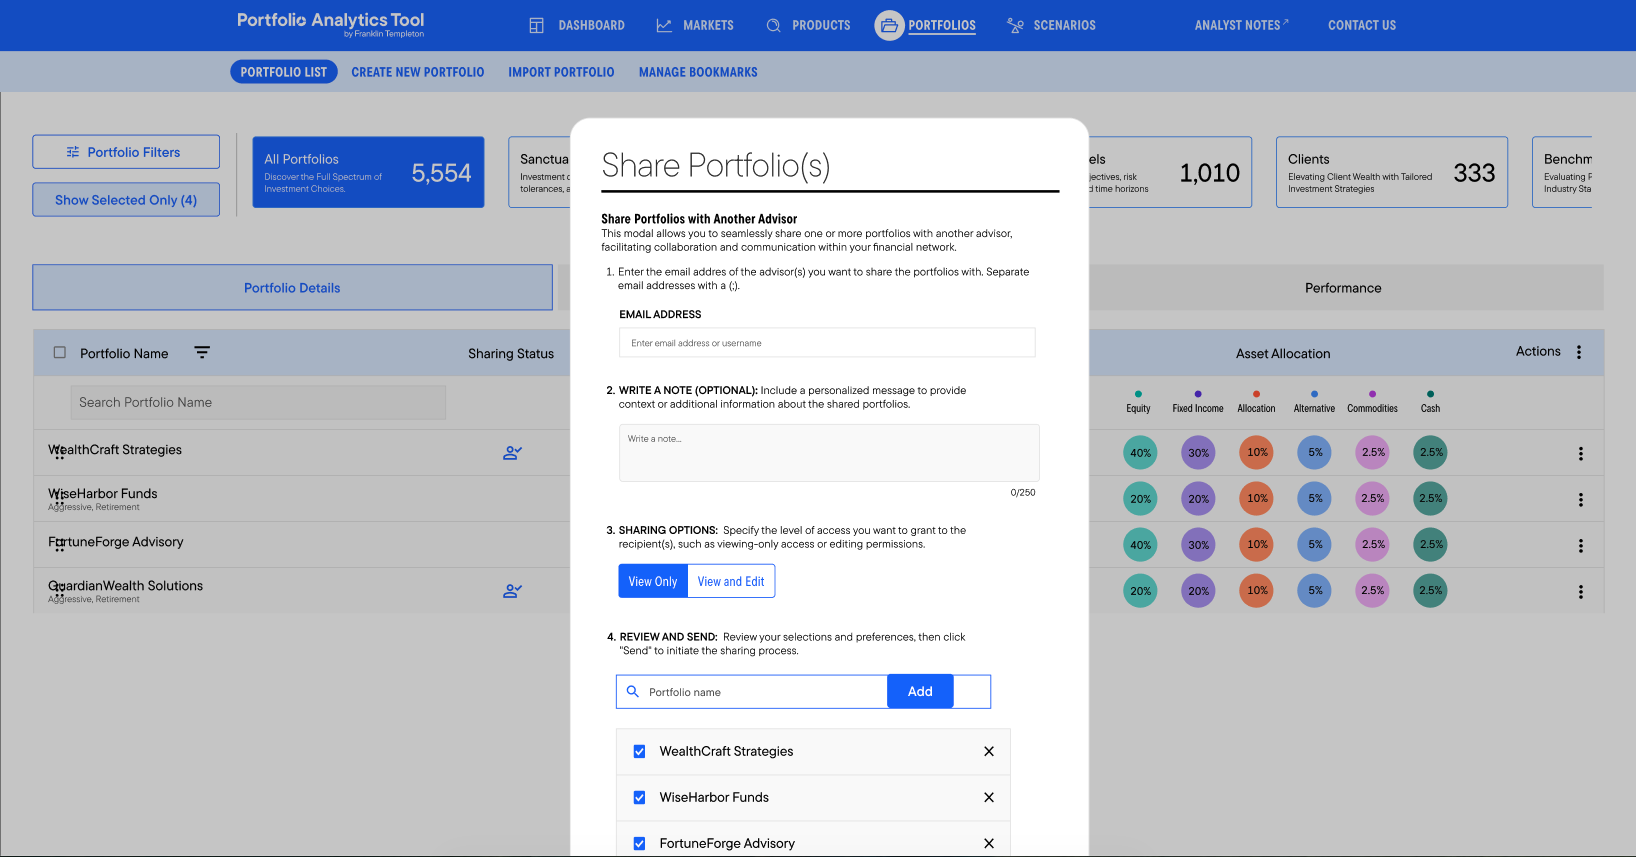Click WiseHarbor Funds 20% Fixed Income bubble
Image resolution: width=1636 pixels, height=857 pixels.
[1198, 499]
